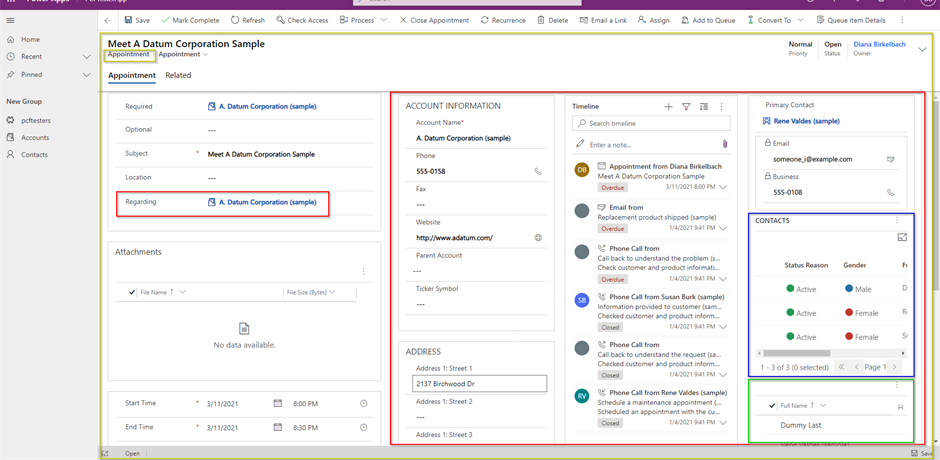Open Check Access
940x460 pixels.
pyautogui.click(x=302, y=20)
